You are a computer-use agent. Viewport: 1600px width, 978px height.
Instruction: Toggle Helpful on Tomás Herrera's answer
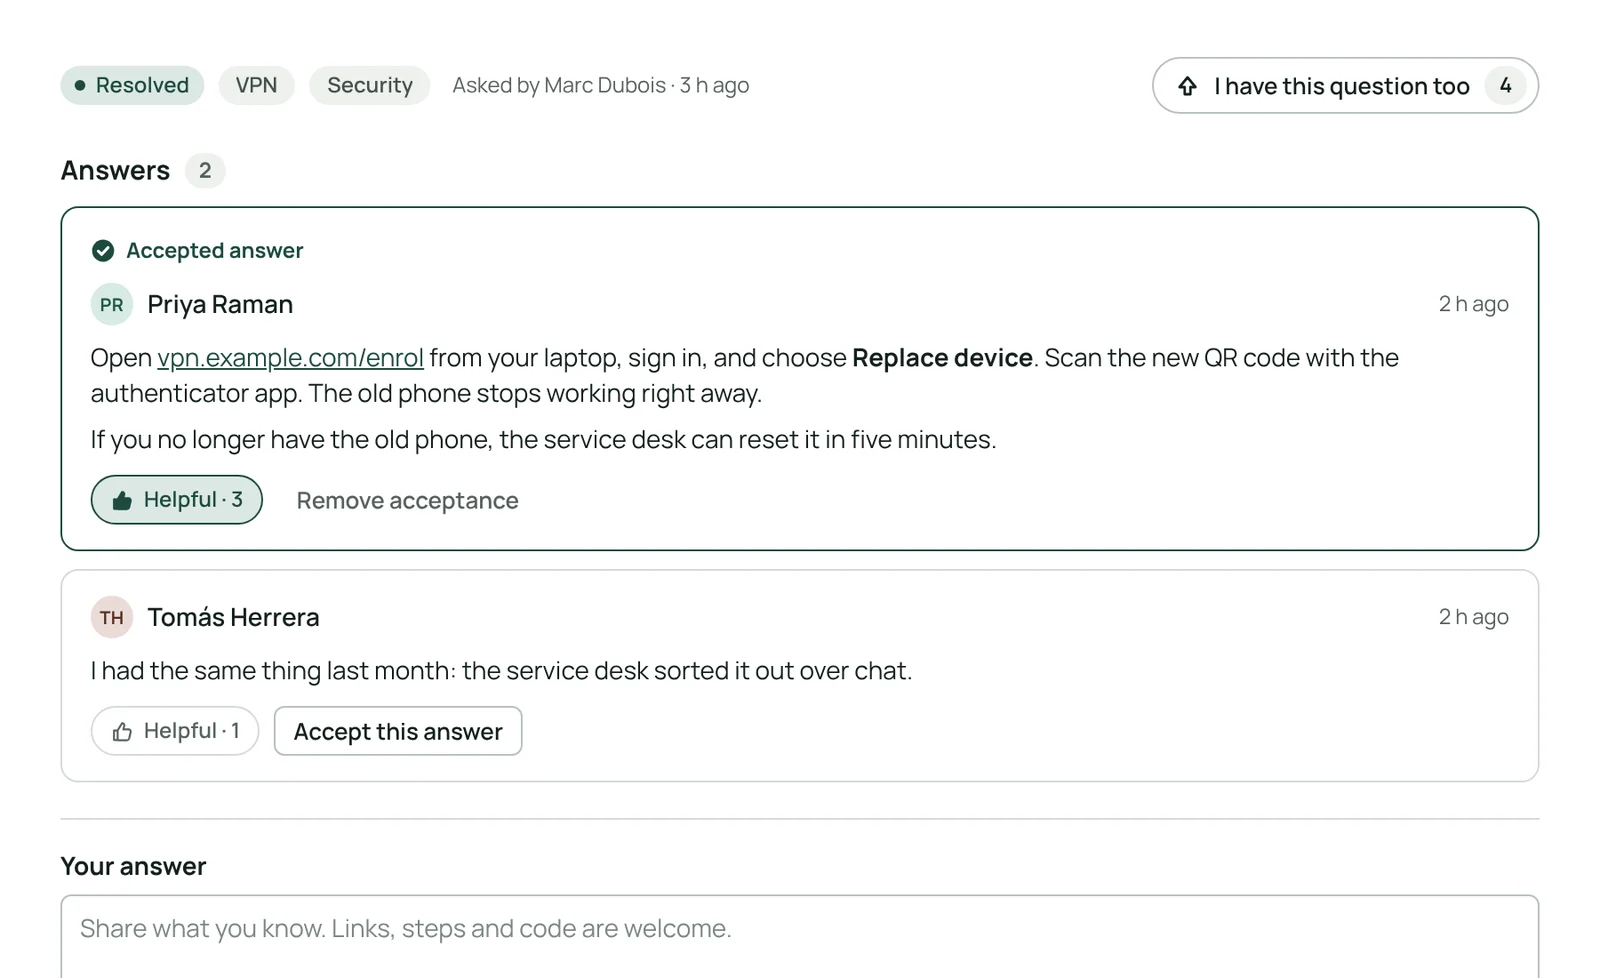click(175, 731)
